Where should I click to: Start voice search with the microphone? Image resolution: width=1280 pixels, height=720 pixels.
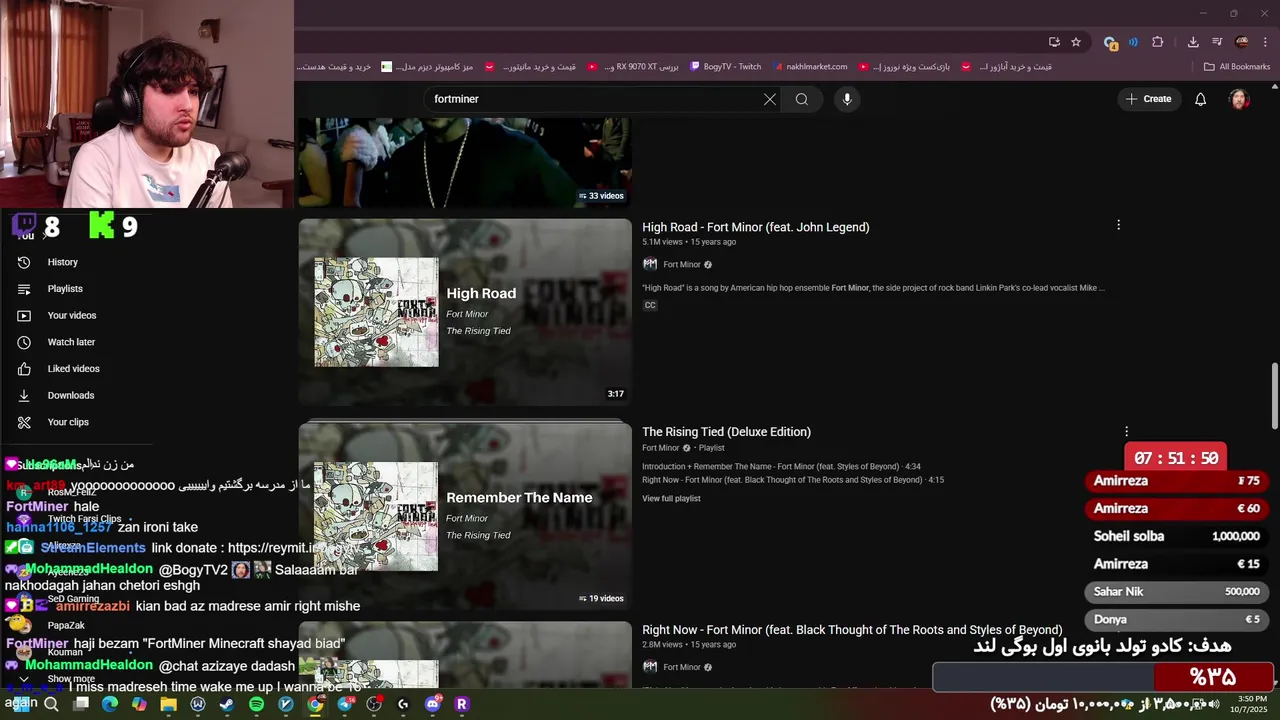(847, 99)
